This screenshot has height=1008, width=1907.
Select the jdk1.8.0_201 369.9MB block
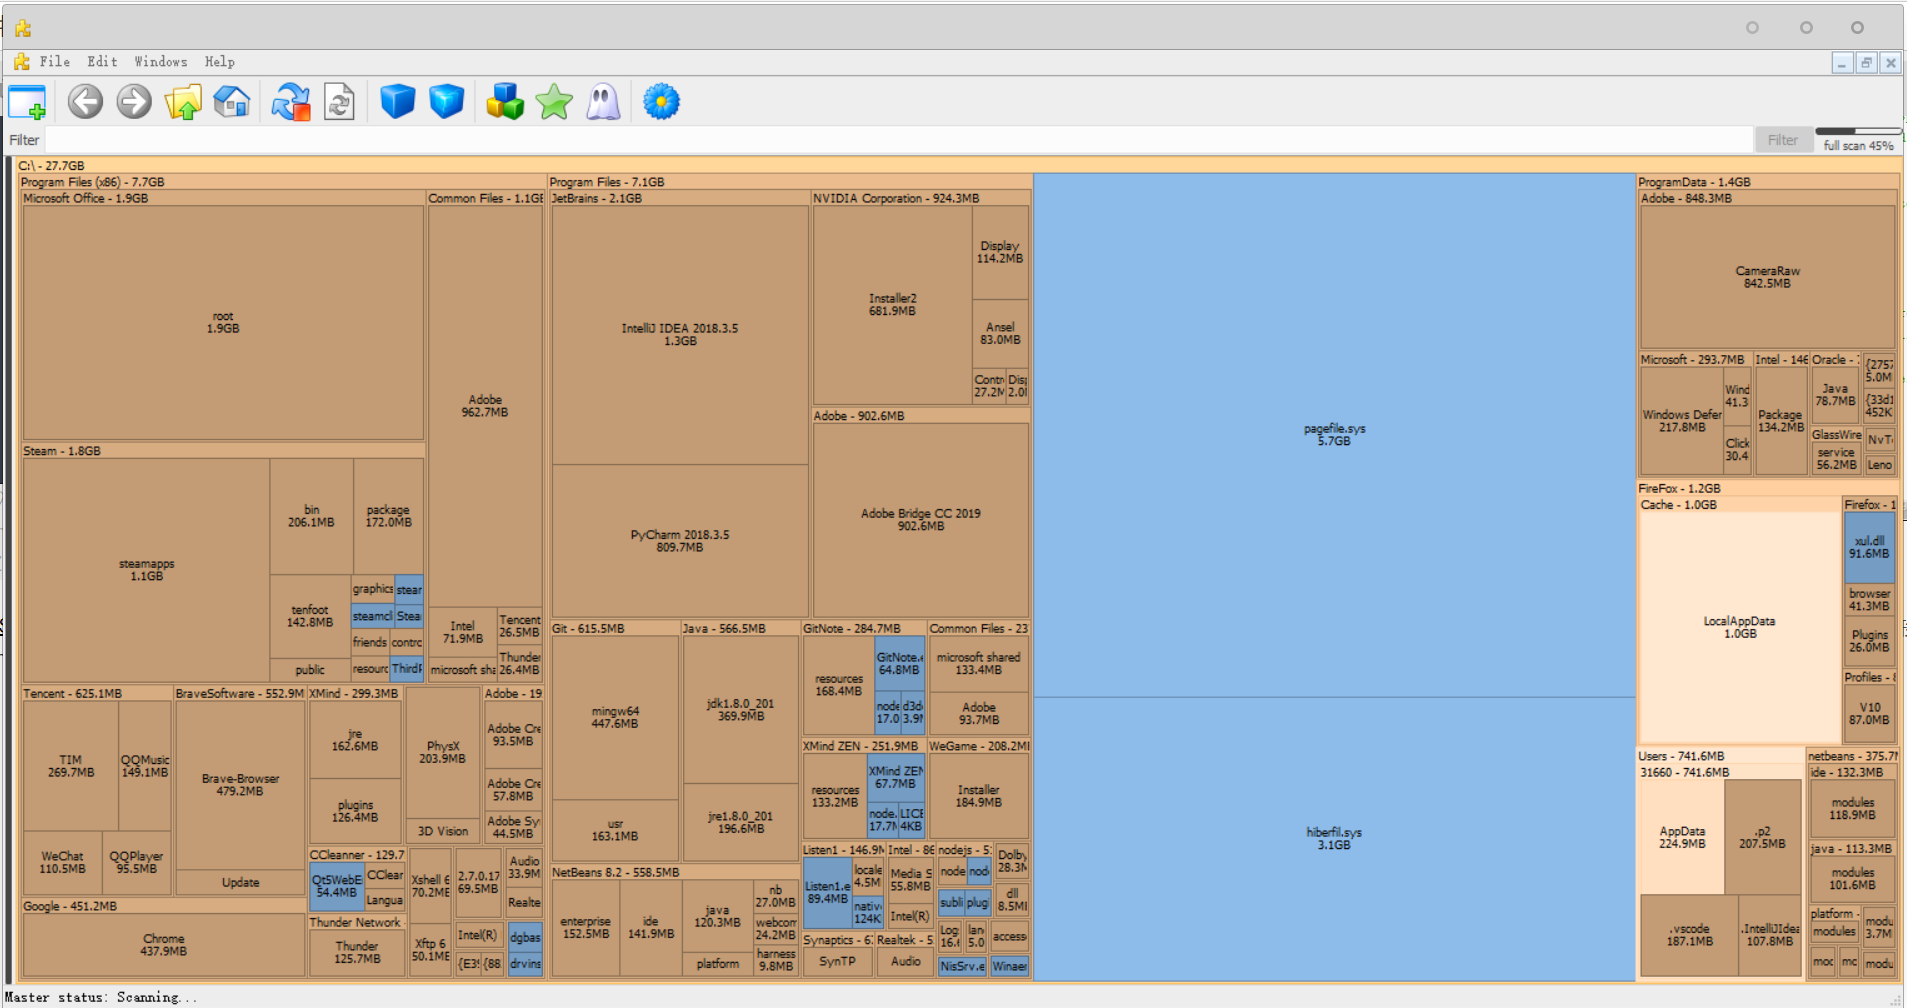pos(741,710)
